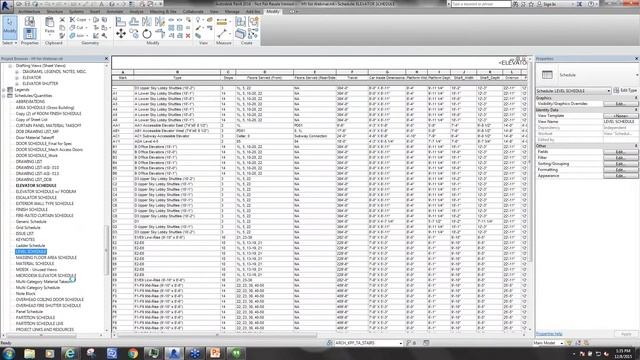Open PowerPoint from the taskbar
The height and width of the screenshot is (360, 640).
[x=215, y=353]
